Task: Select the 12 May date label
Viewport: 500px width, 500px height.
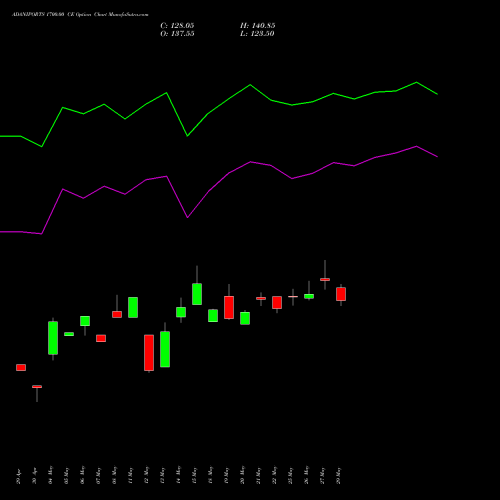Action: tap(146, 475)
